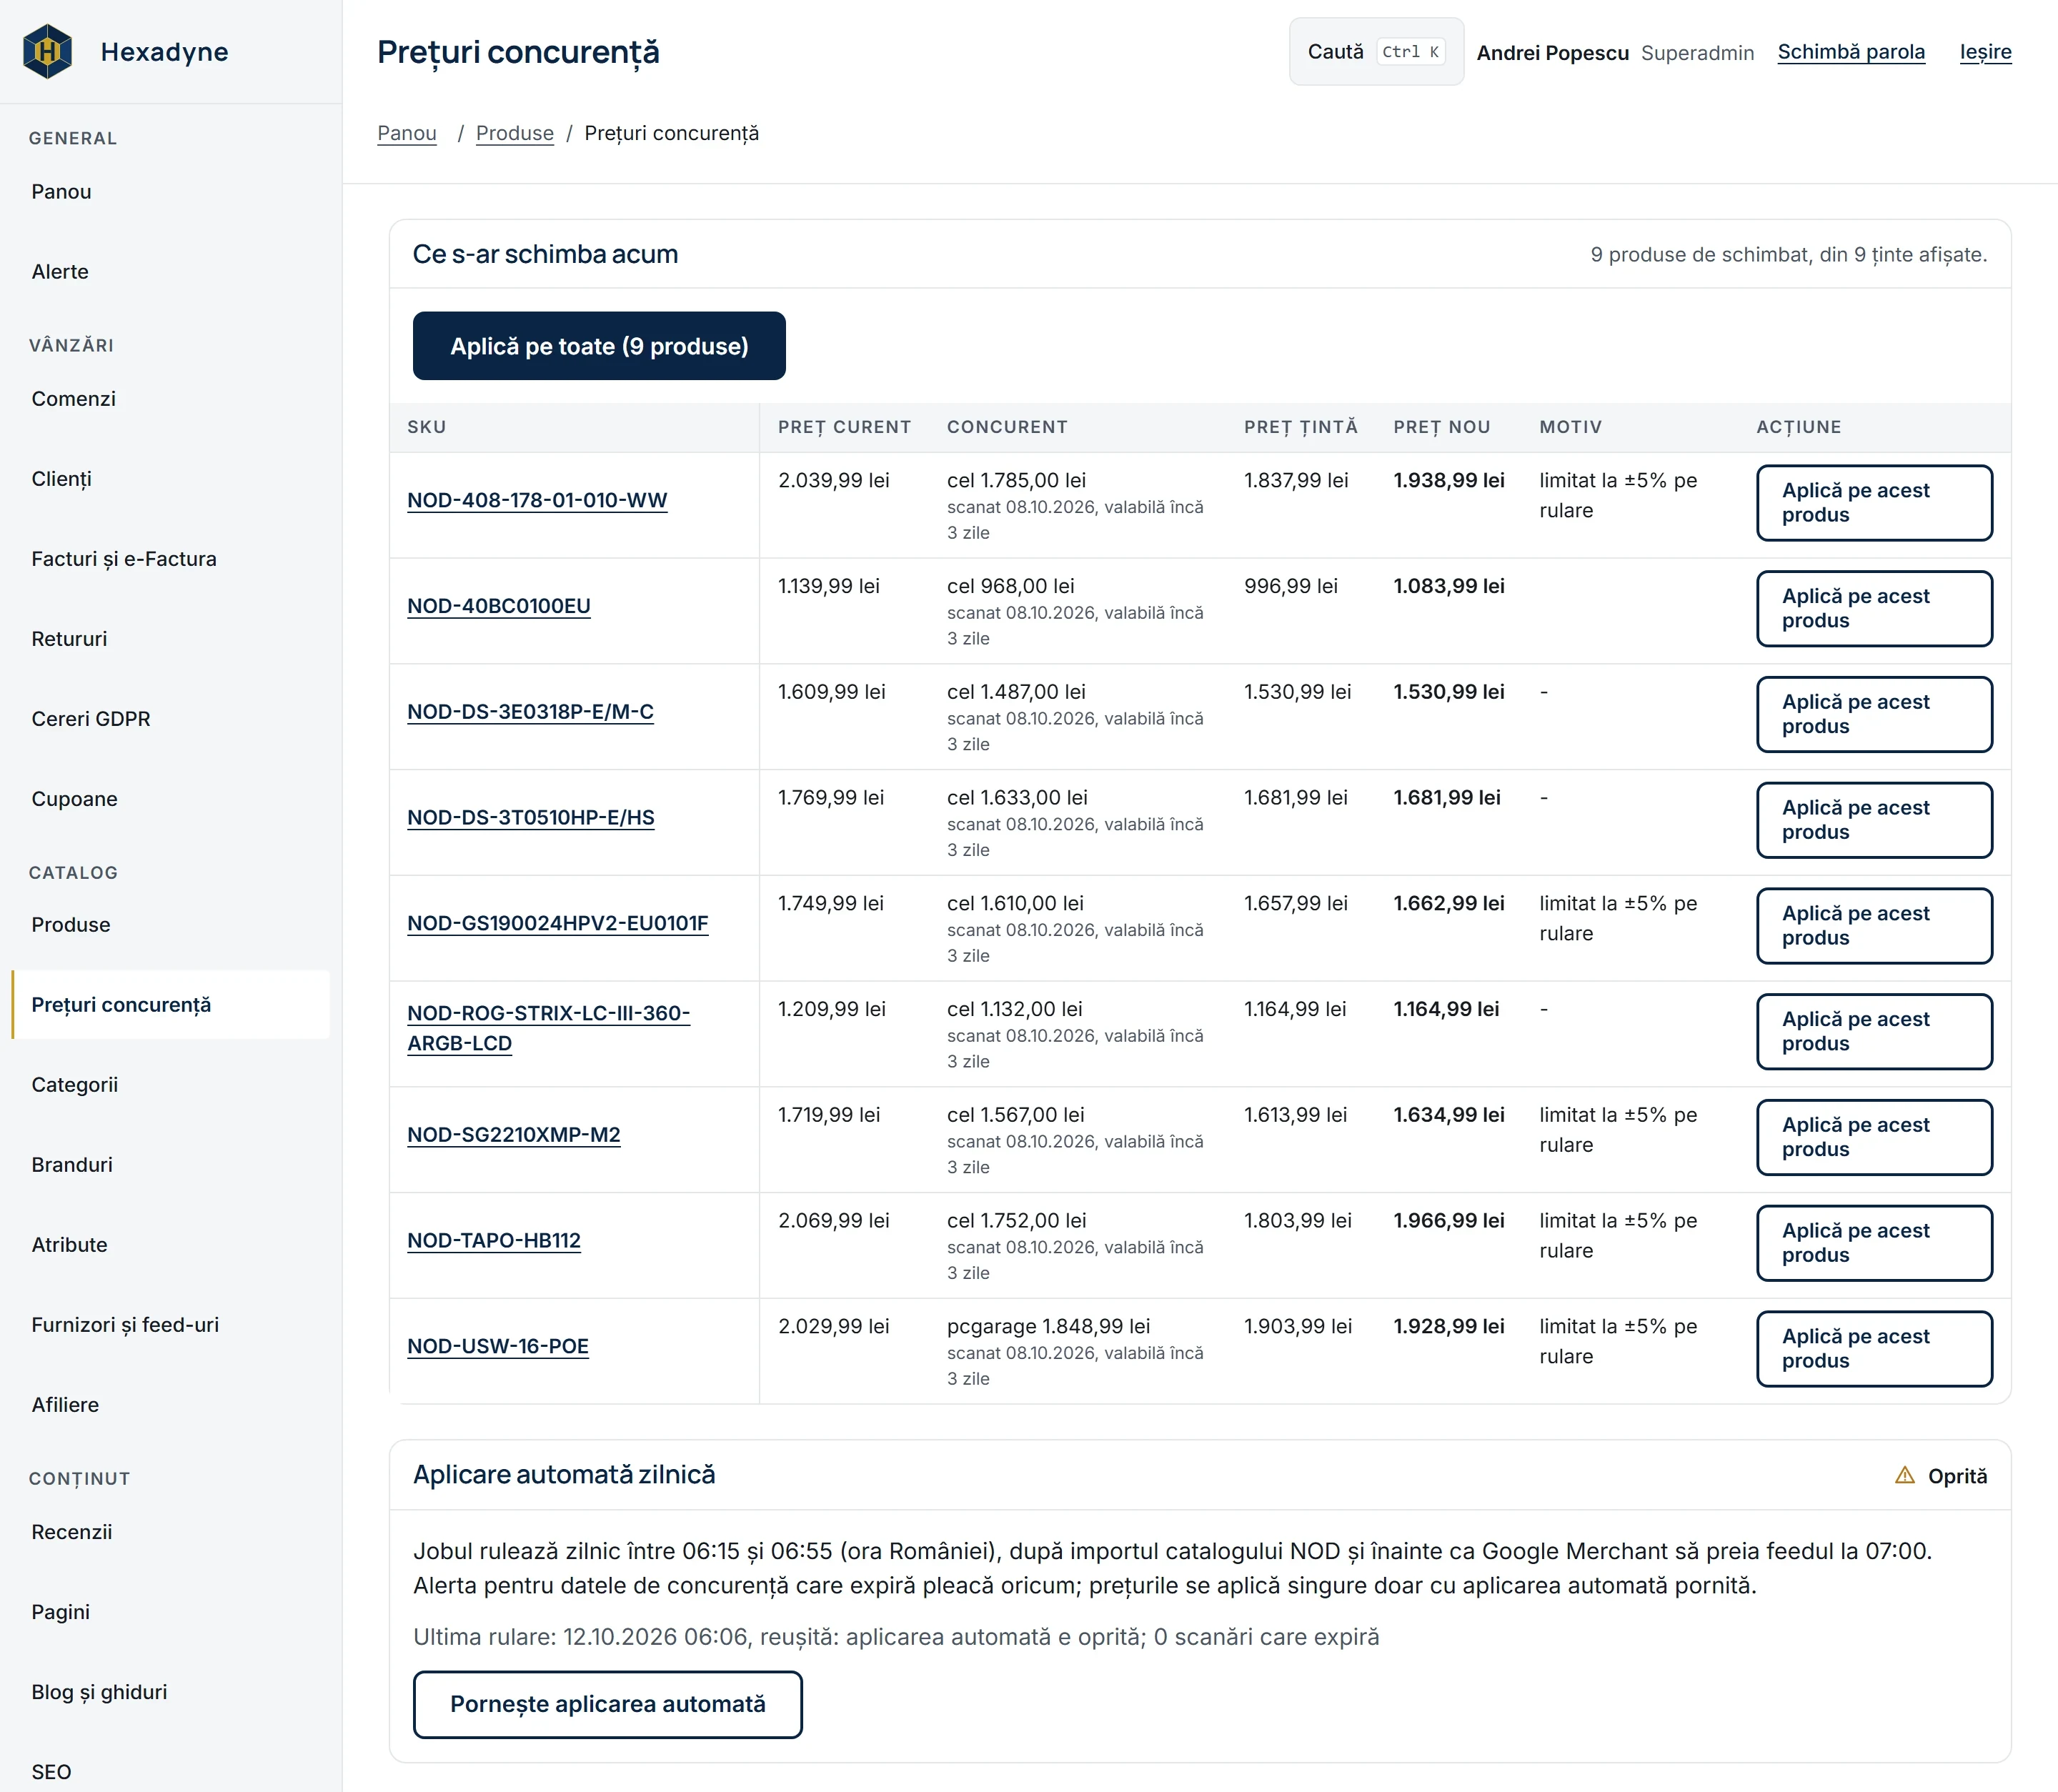
Task: Open SKU link NOD-TAPO-HB112
Action: (x=494, y=1240)
